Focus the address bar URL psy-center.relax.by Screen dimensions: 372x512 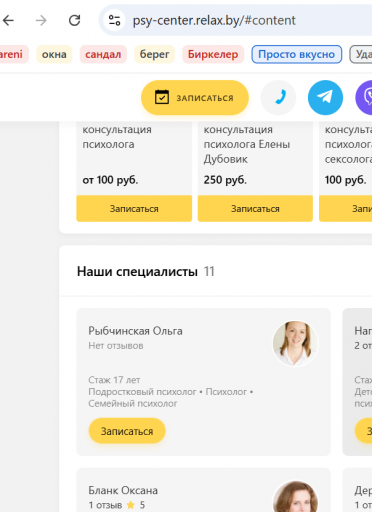(214, 21)
